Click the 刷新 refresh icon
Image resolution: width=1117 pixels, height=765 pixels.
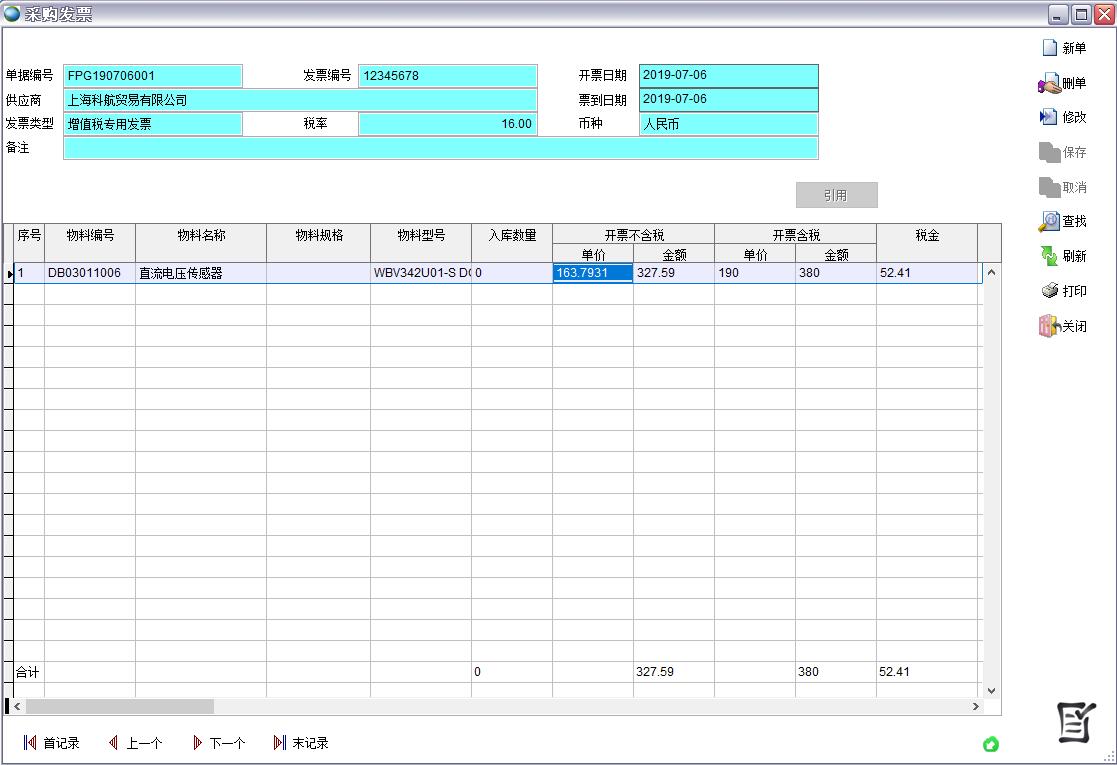point(1050,256)
